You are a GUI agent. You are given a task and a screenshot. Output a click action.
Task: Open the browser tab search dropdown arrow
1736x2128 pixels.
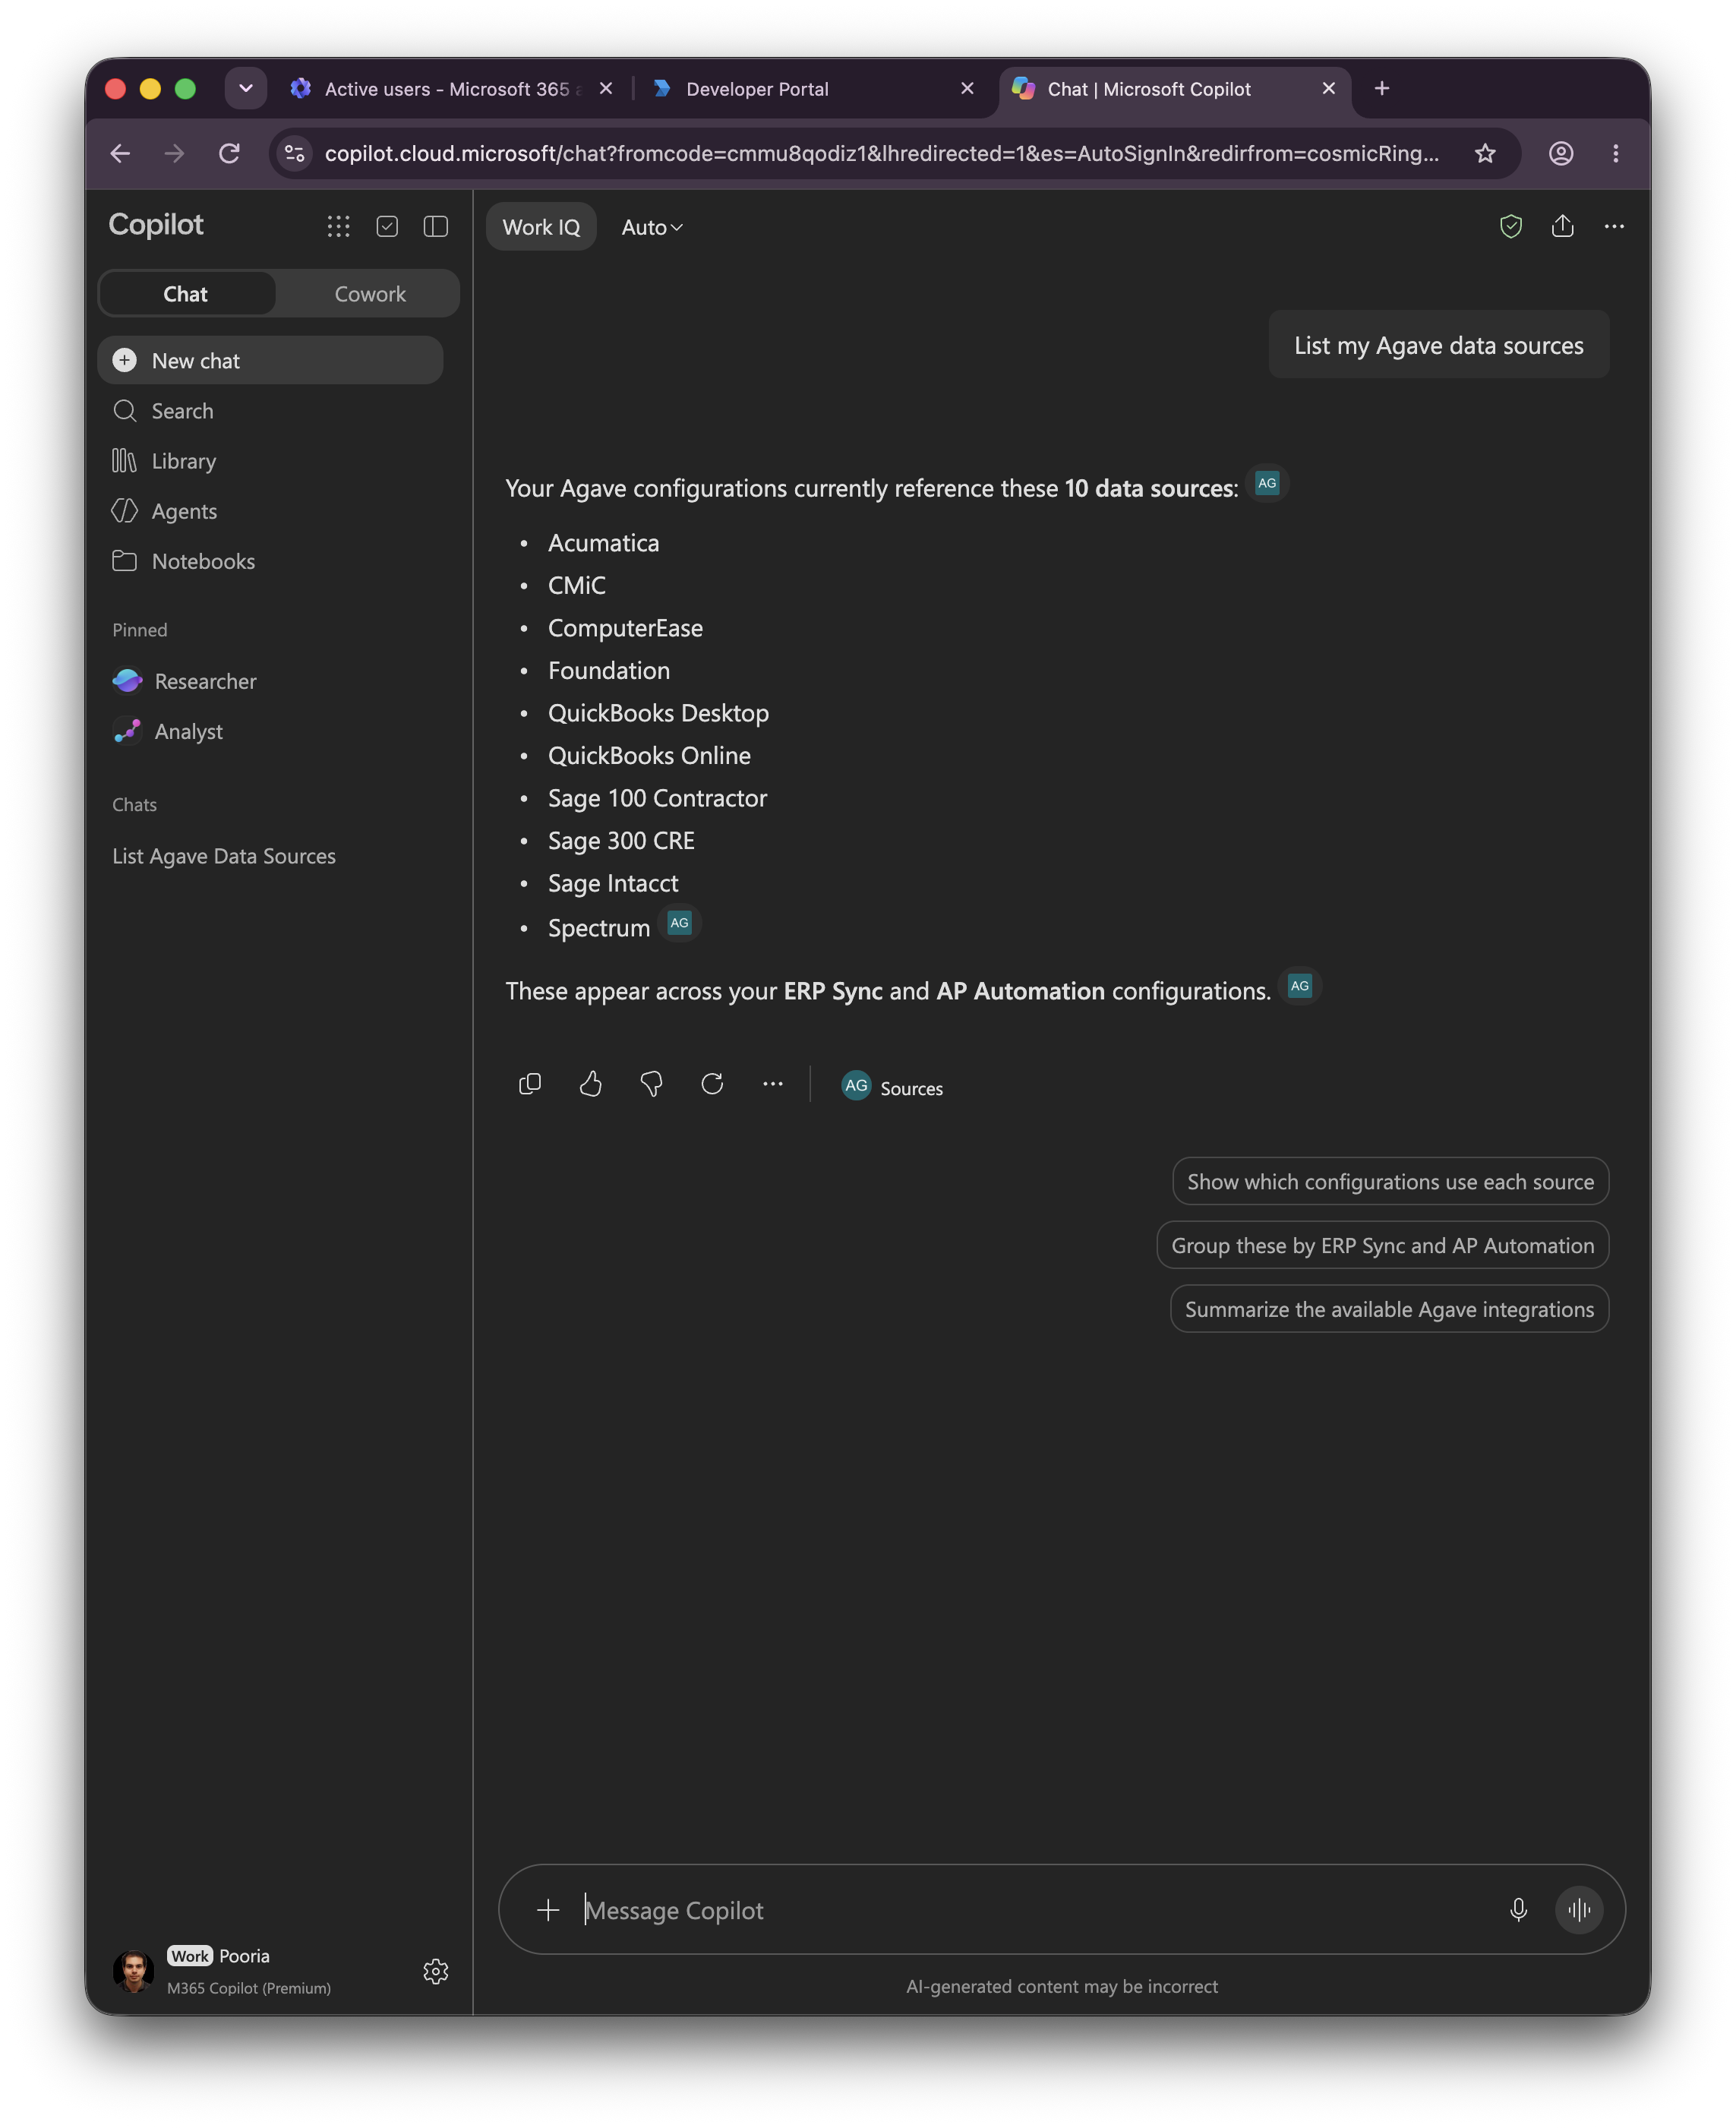(x=245, y=88)
